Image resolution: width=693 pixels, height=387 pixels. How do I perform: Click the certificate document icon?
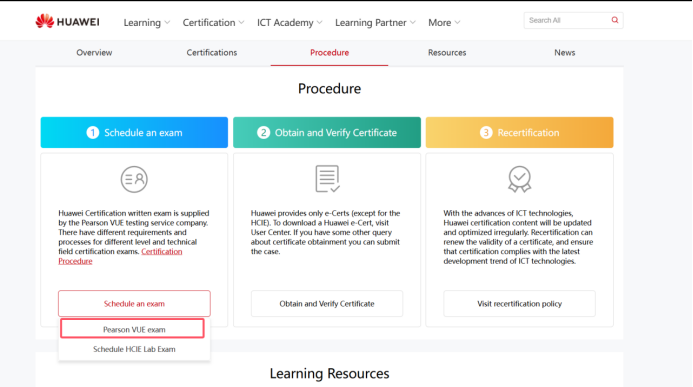[327, 179]
